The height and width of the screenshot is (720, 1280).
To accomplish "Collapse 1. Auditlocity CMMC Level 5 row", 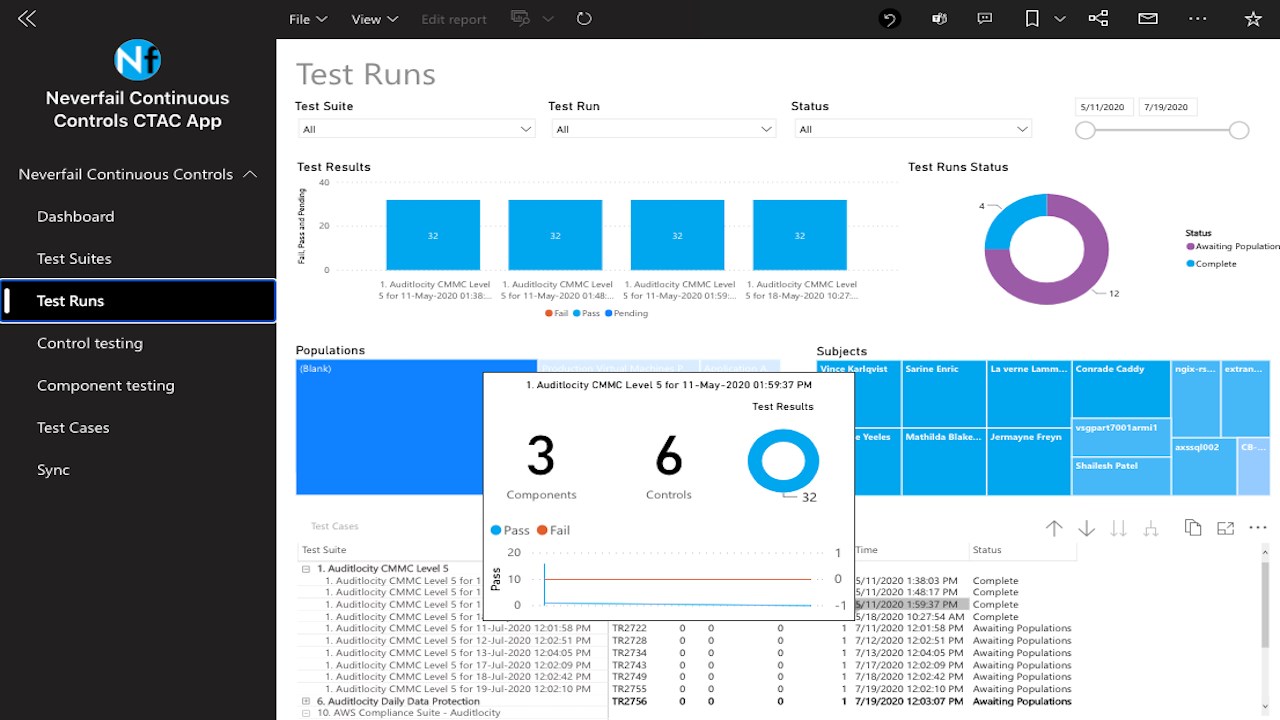I will (306, 568).
